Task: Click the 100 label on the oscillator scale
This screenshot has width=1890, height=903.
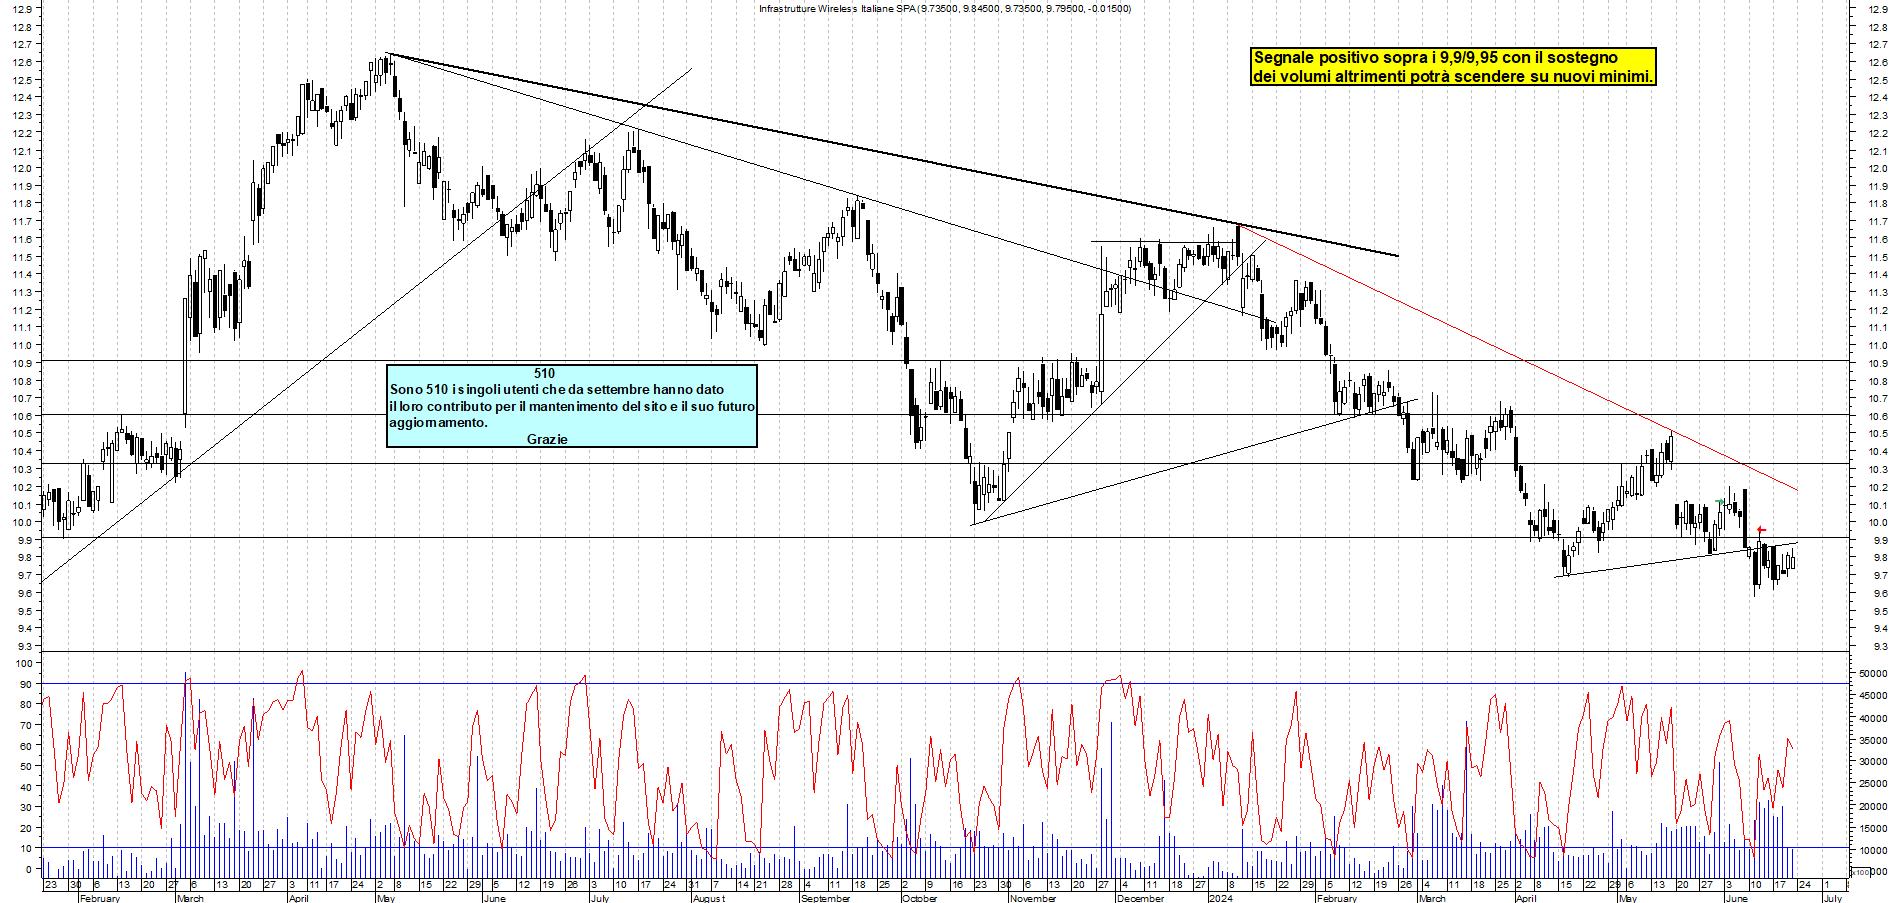Action: click(24, 663)
